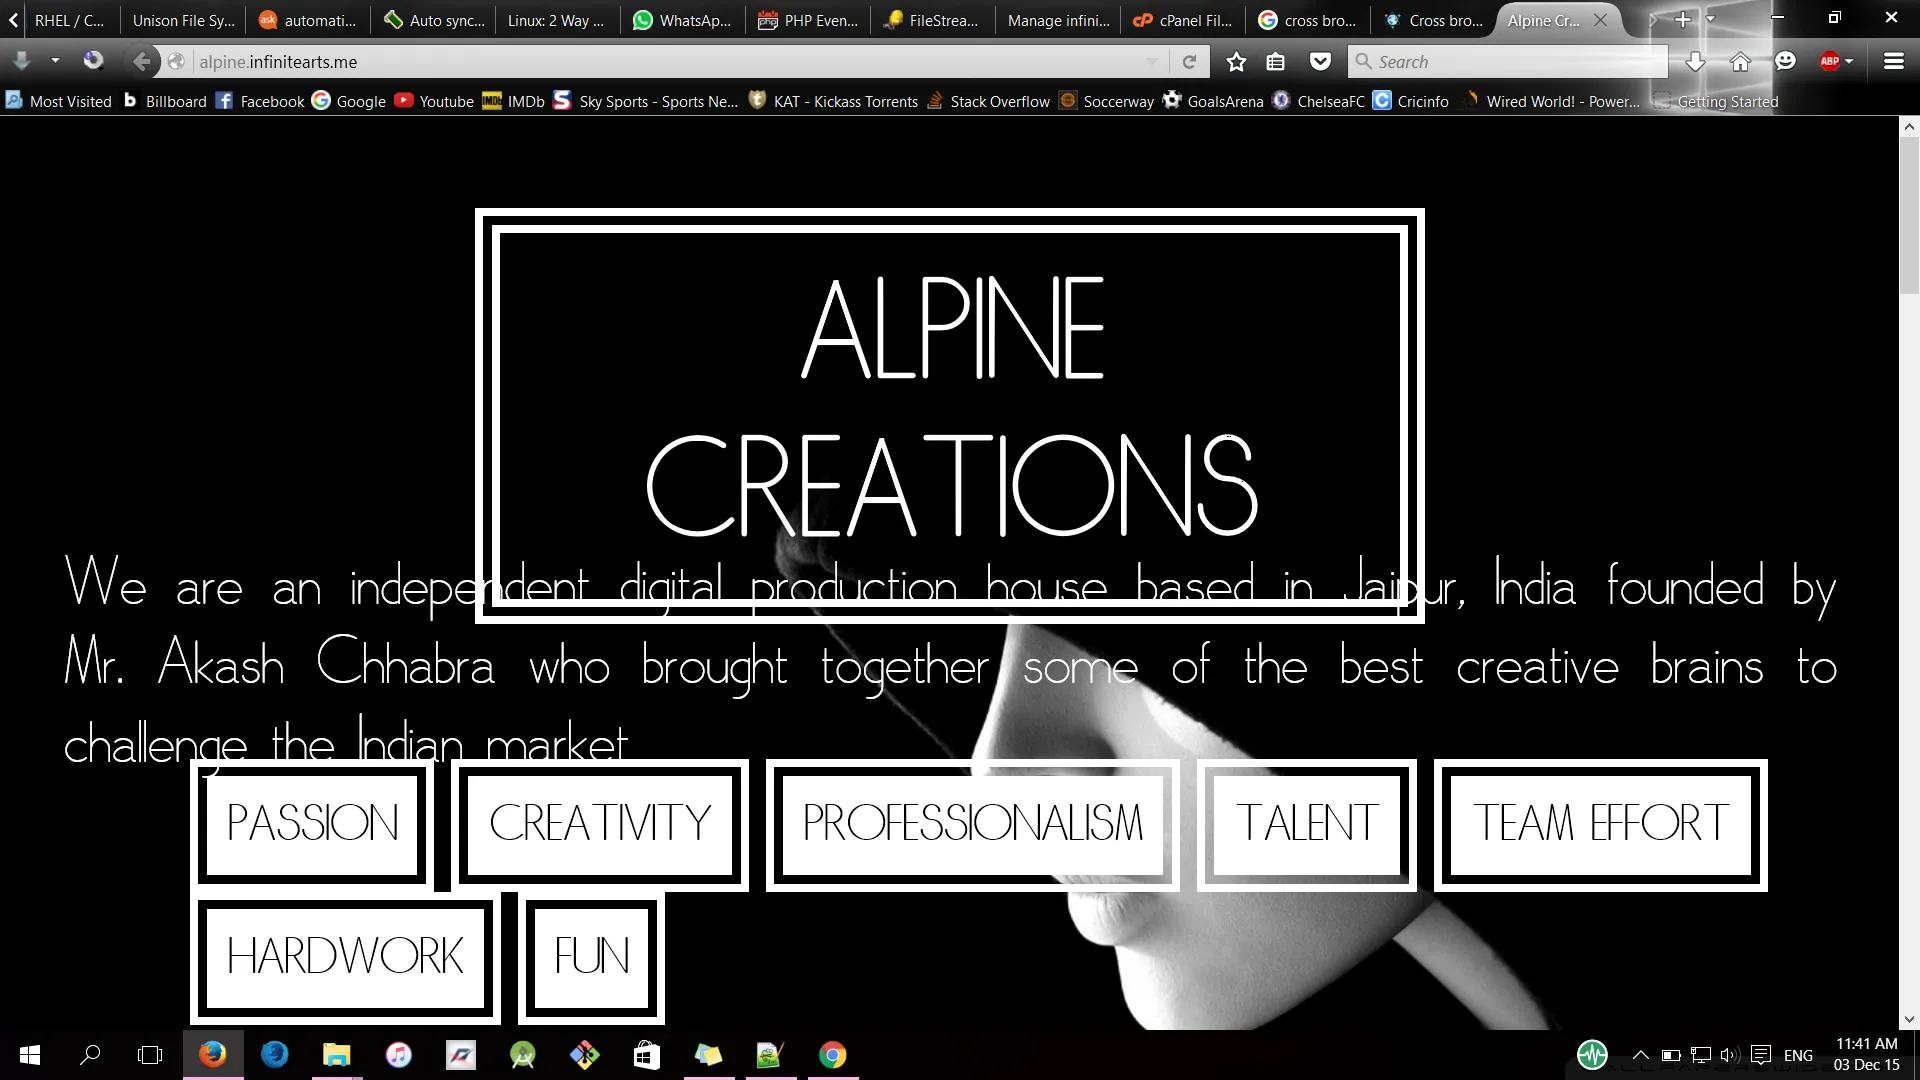Screen dimensions: 1920x1080
Task: Open the hamburger menu icon
Action: [1893, 62]
